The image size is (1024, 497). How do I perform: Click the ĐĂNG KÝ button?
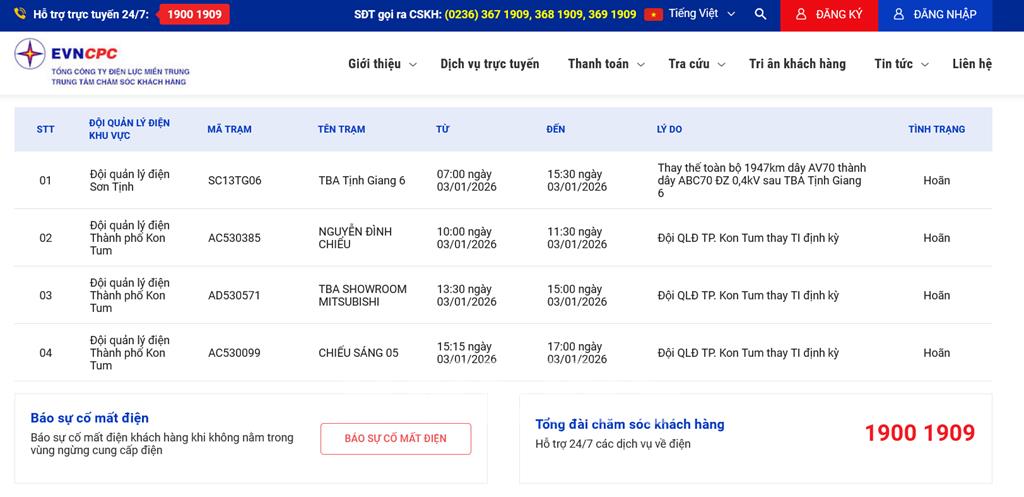click(829, 15)
